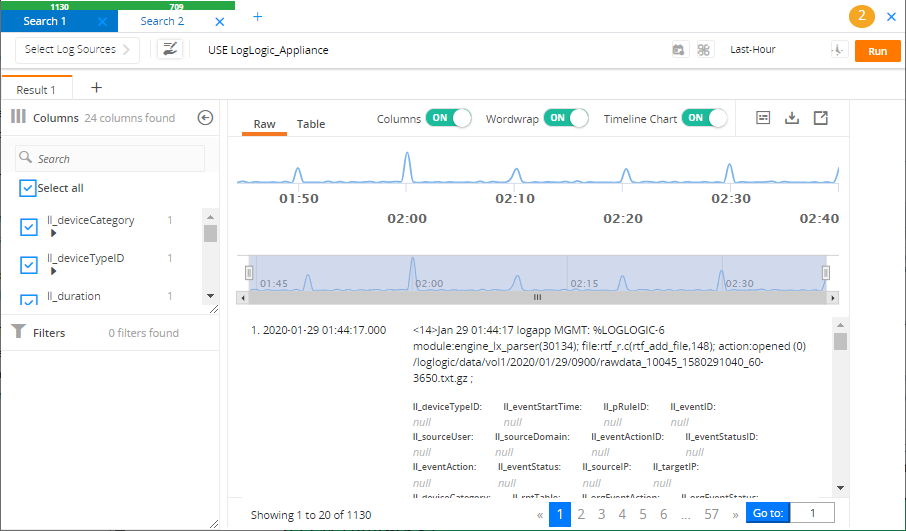
Task: Close the Search 1 tab
Action: tap(102, 22)
